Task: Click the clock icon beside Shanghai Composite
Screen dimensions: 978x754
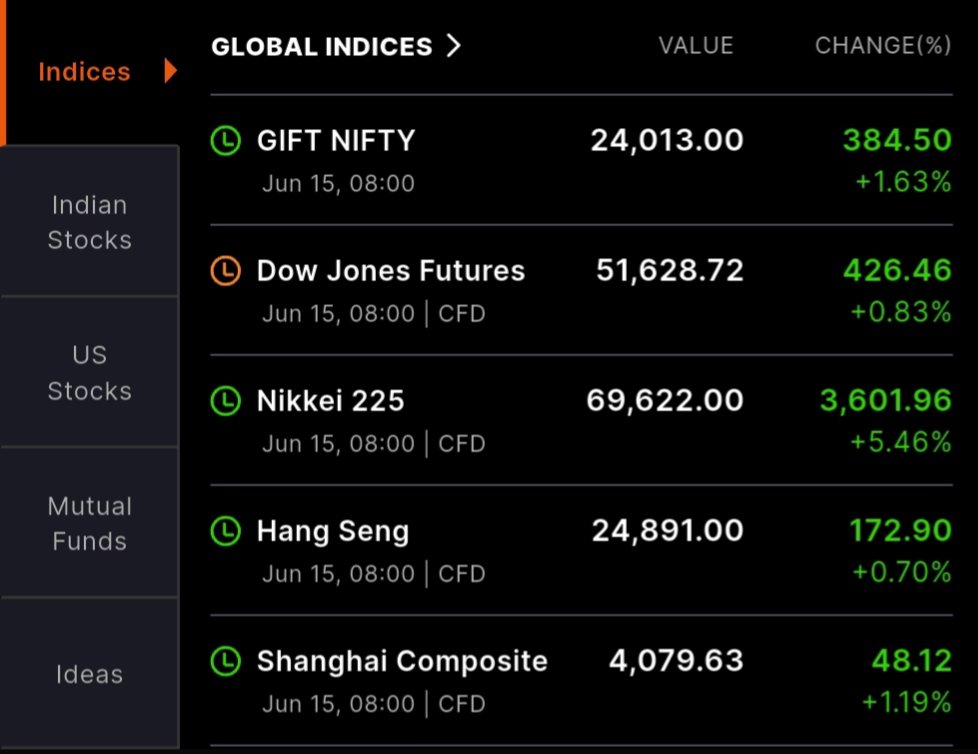Action: point(225,661)
